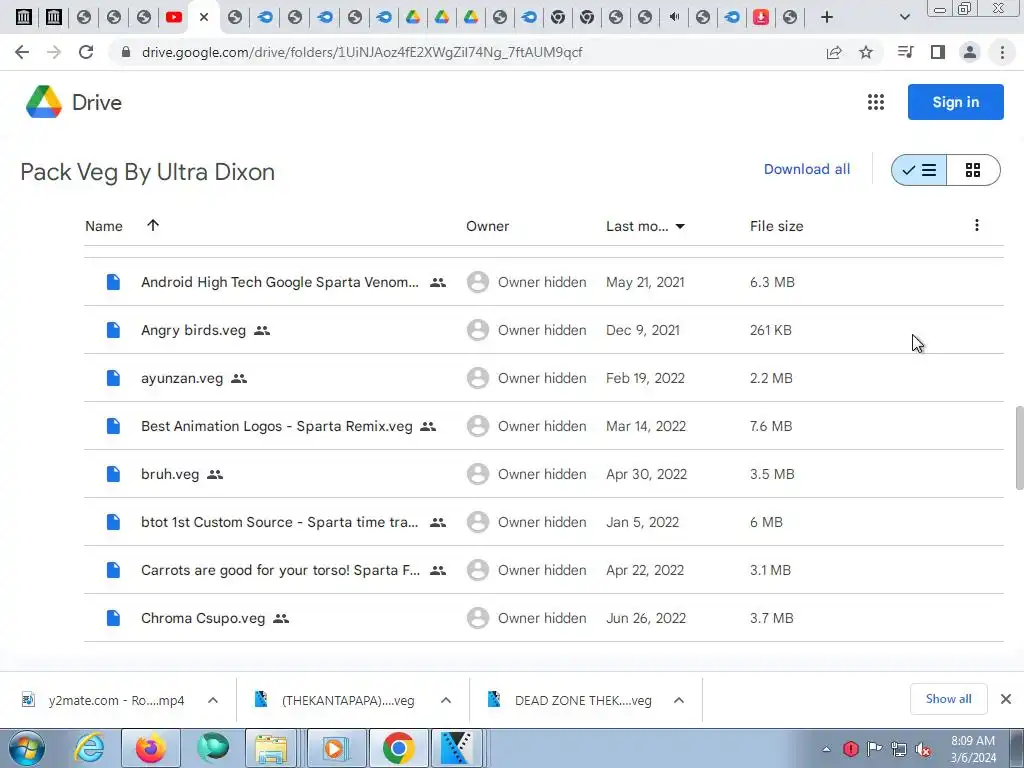Click shared icon next to bruh.veg

click(215, 475)
